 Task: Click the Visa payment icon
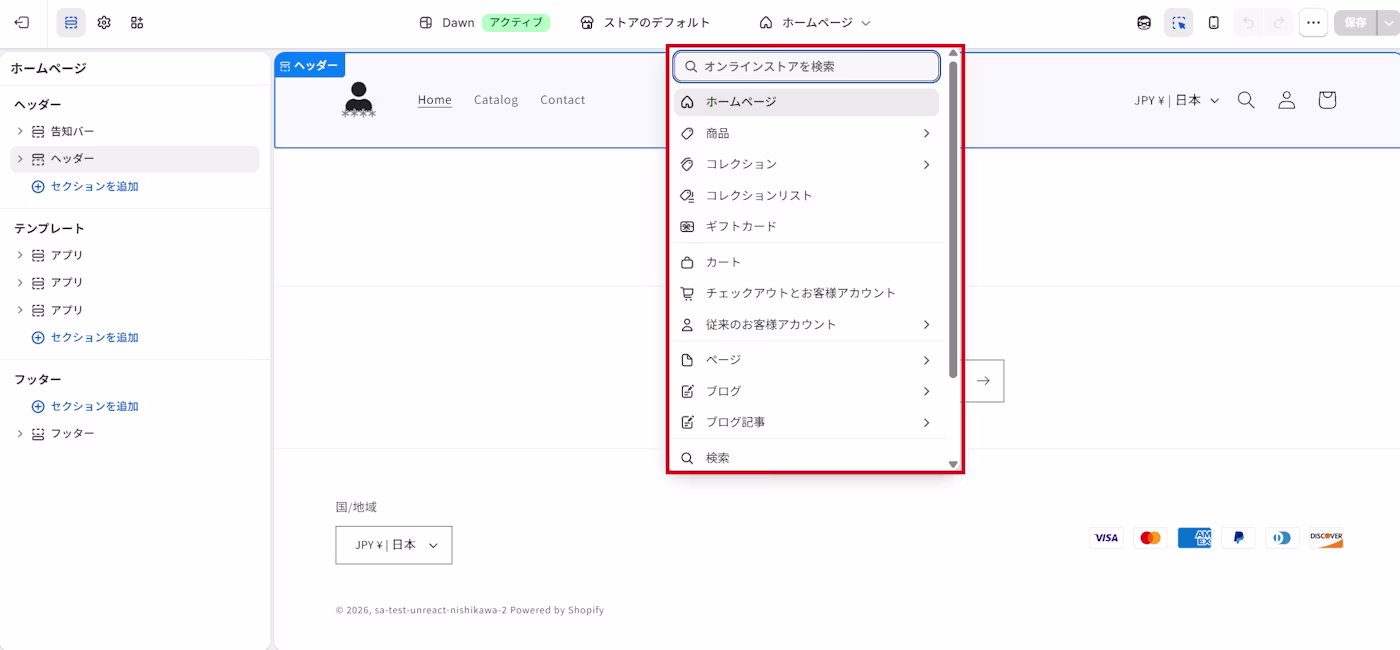pos(1106,538)
